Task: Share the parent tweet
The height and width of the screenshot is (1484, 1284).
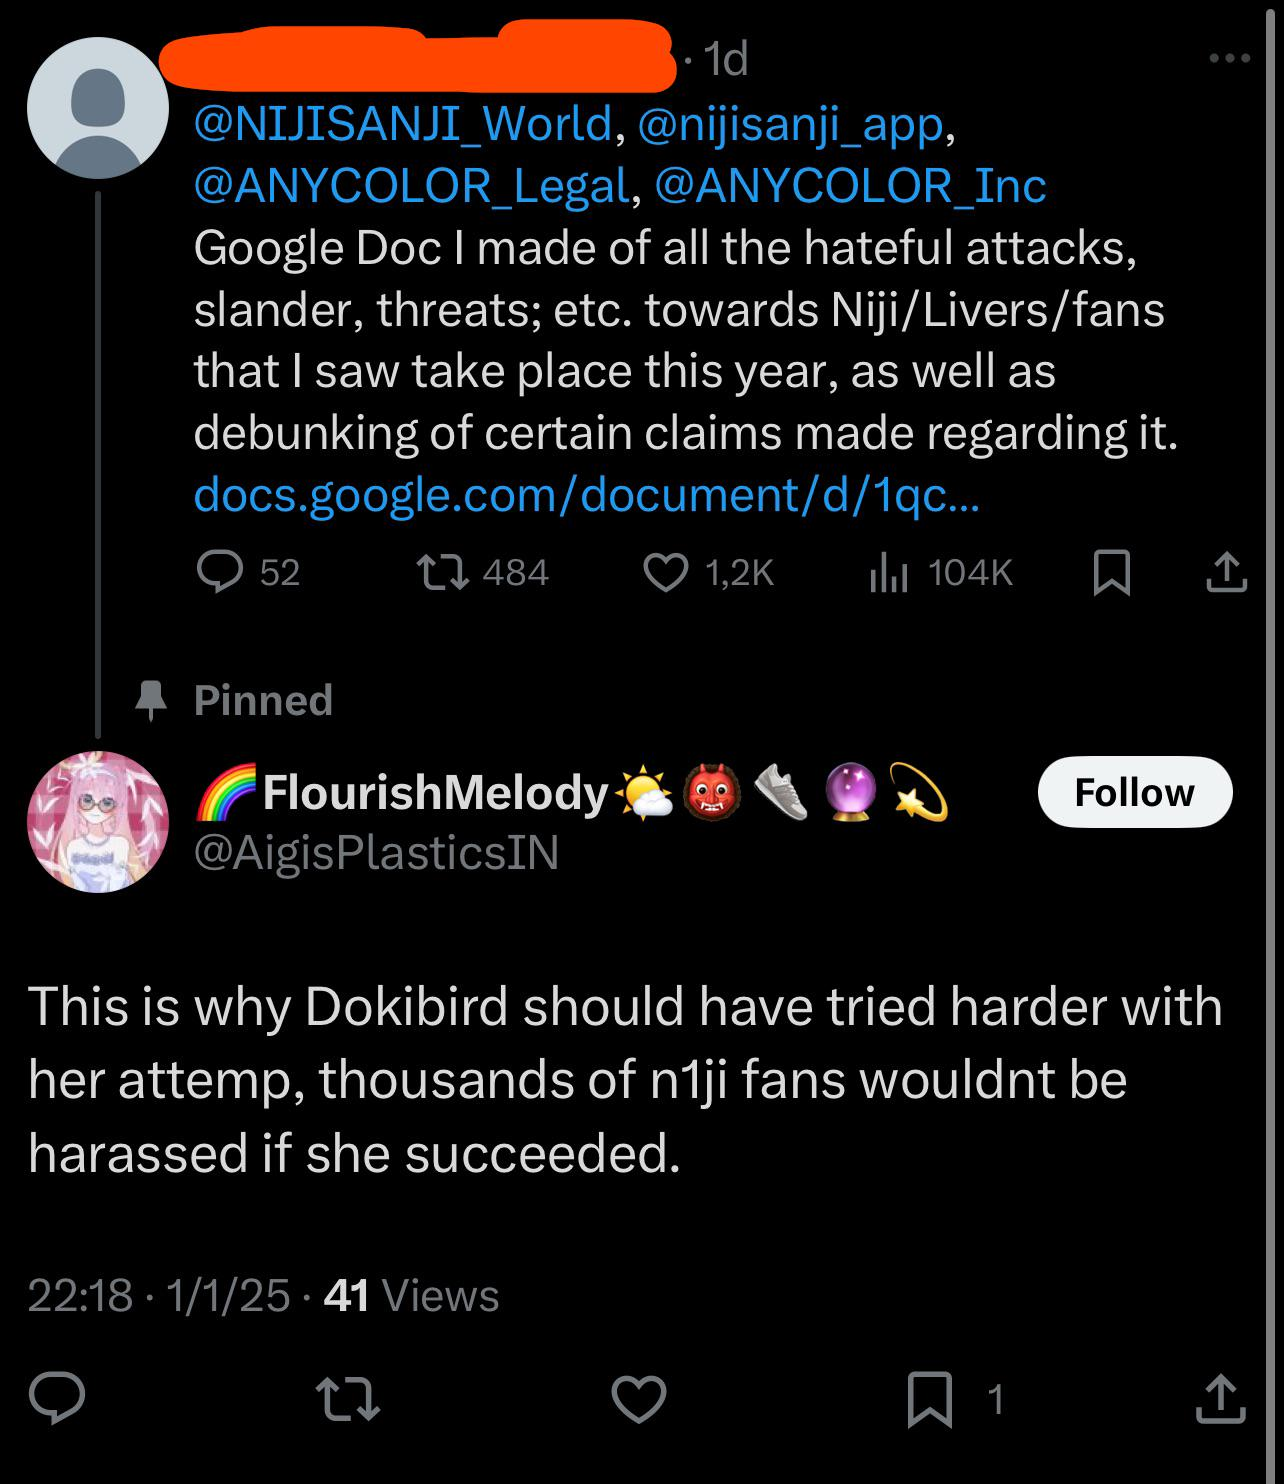Action: click(1226, 574)
